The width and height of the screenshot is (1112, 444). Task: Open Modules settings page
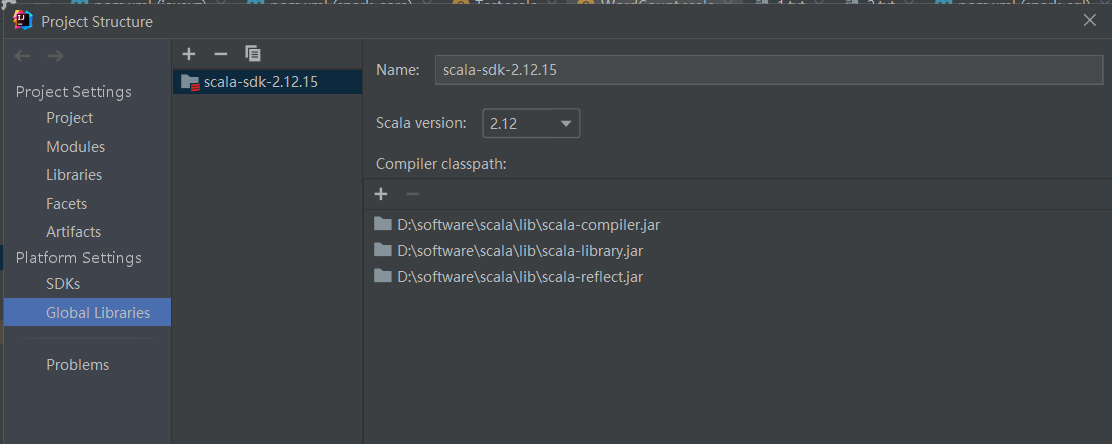75,147
